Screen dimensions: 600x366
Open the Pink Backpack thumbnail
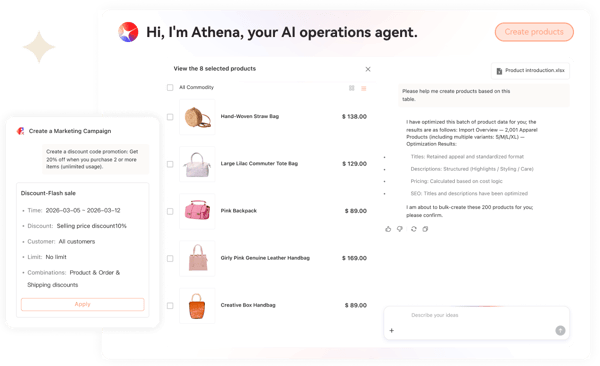(197, 211)
